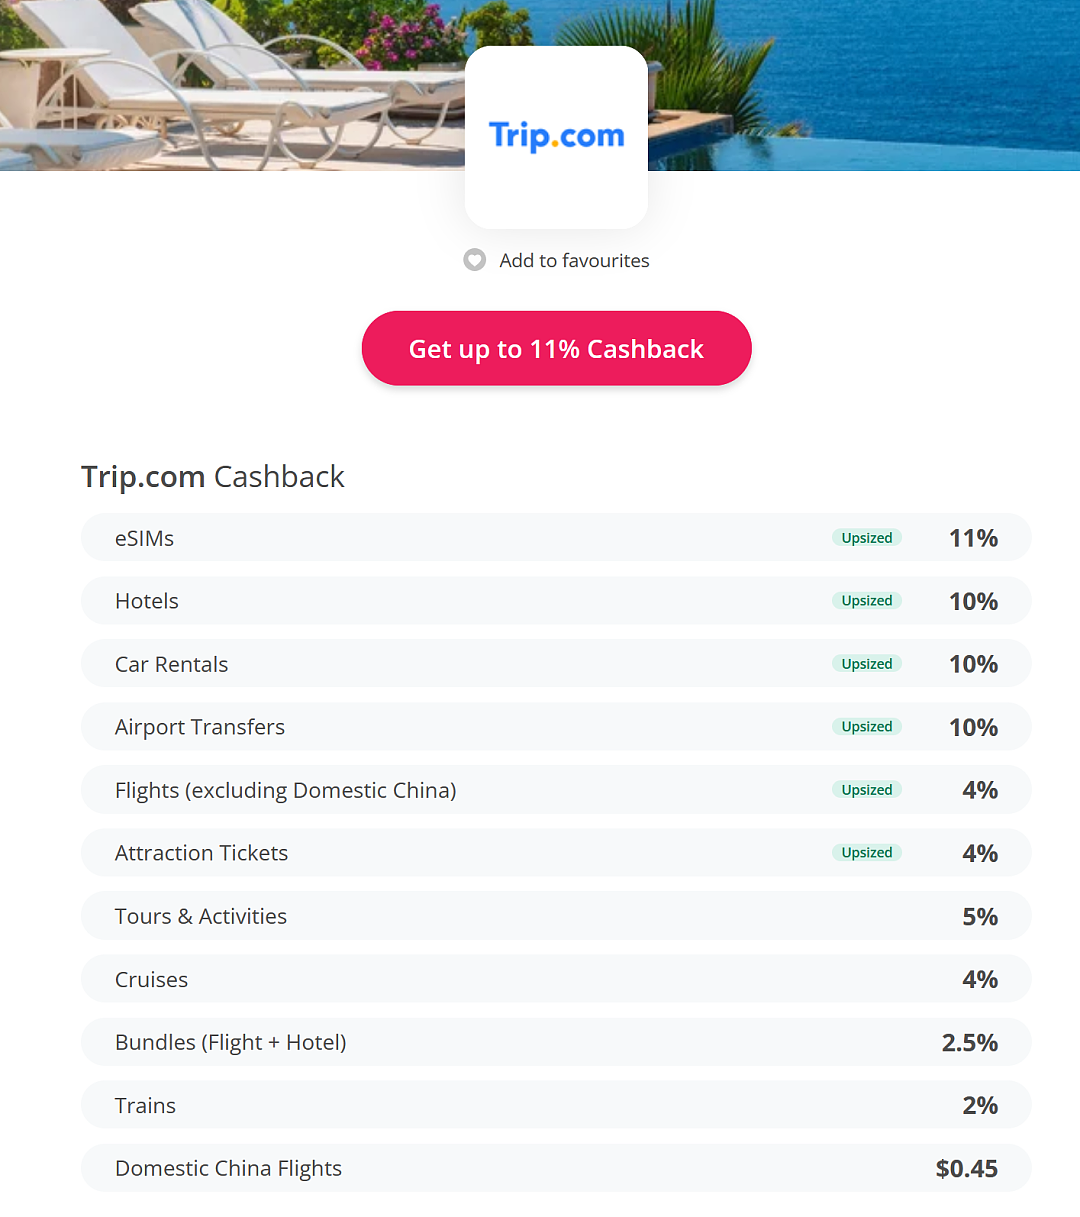Image resolution: width=1080 pixels, height=1217 pixels.
Task: Click the Add to favourites text
Action: [x=574, y=260]
